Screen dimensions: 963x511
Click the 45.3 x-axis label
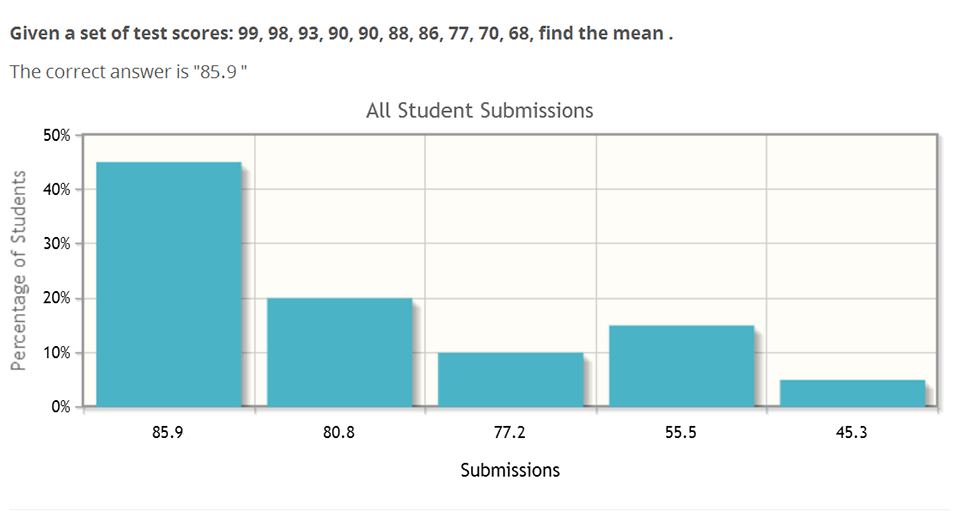(x=851, y=432)
